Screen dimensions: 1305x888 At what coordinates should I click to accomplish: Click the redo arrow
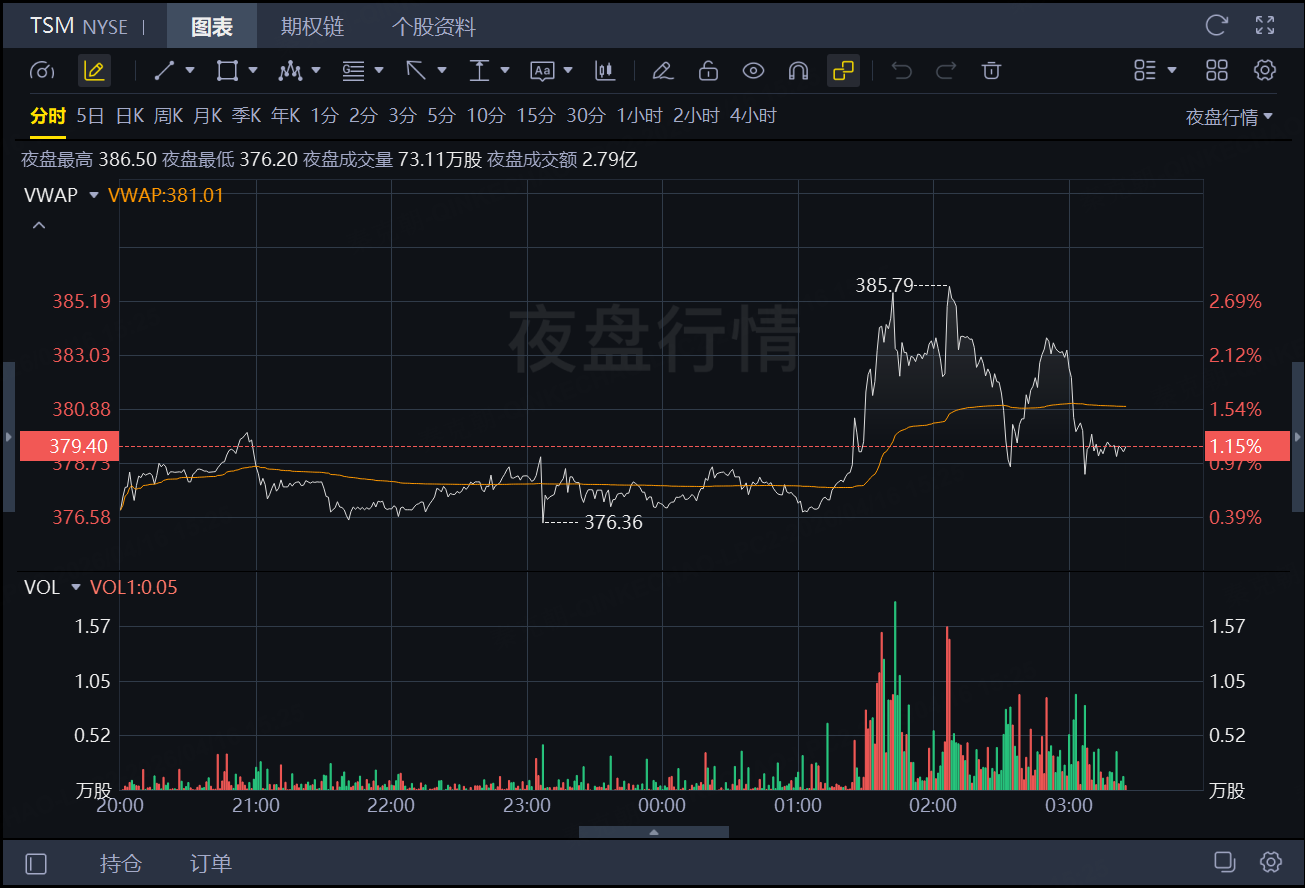click(946, 71)
